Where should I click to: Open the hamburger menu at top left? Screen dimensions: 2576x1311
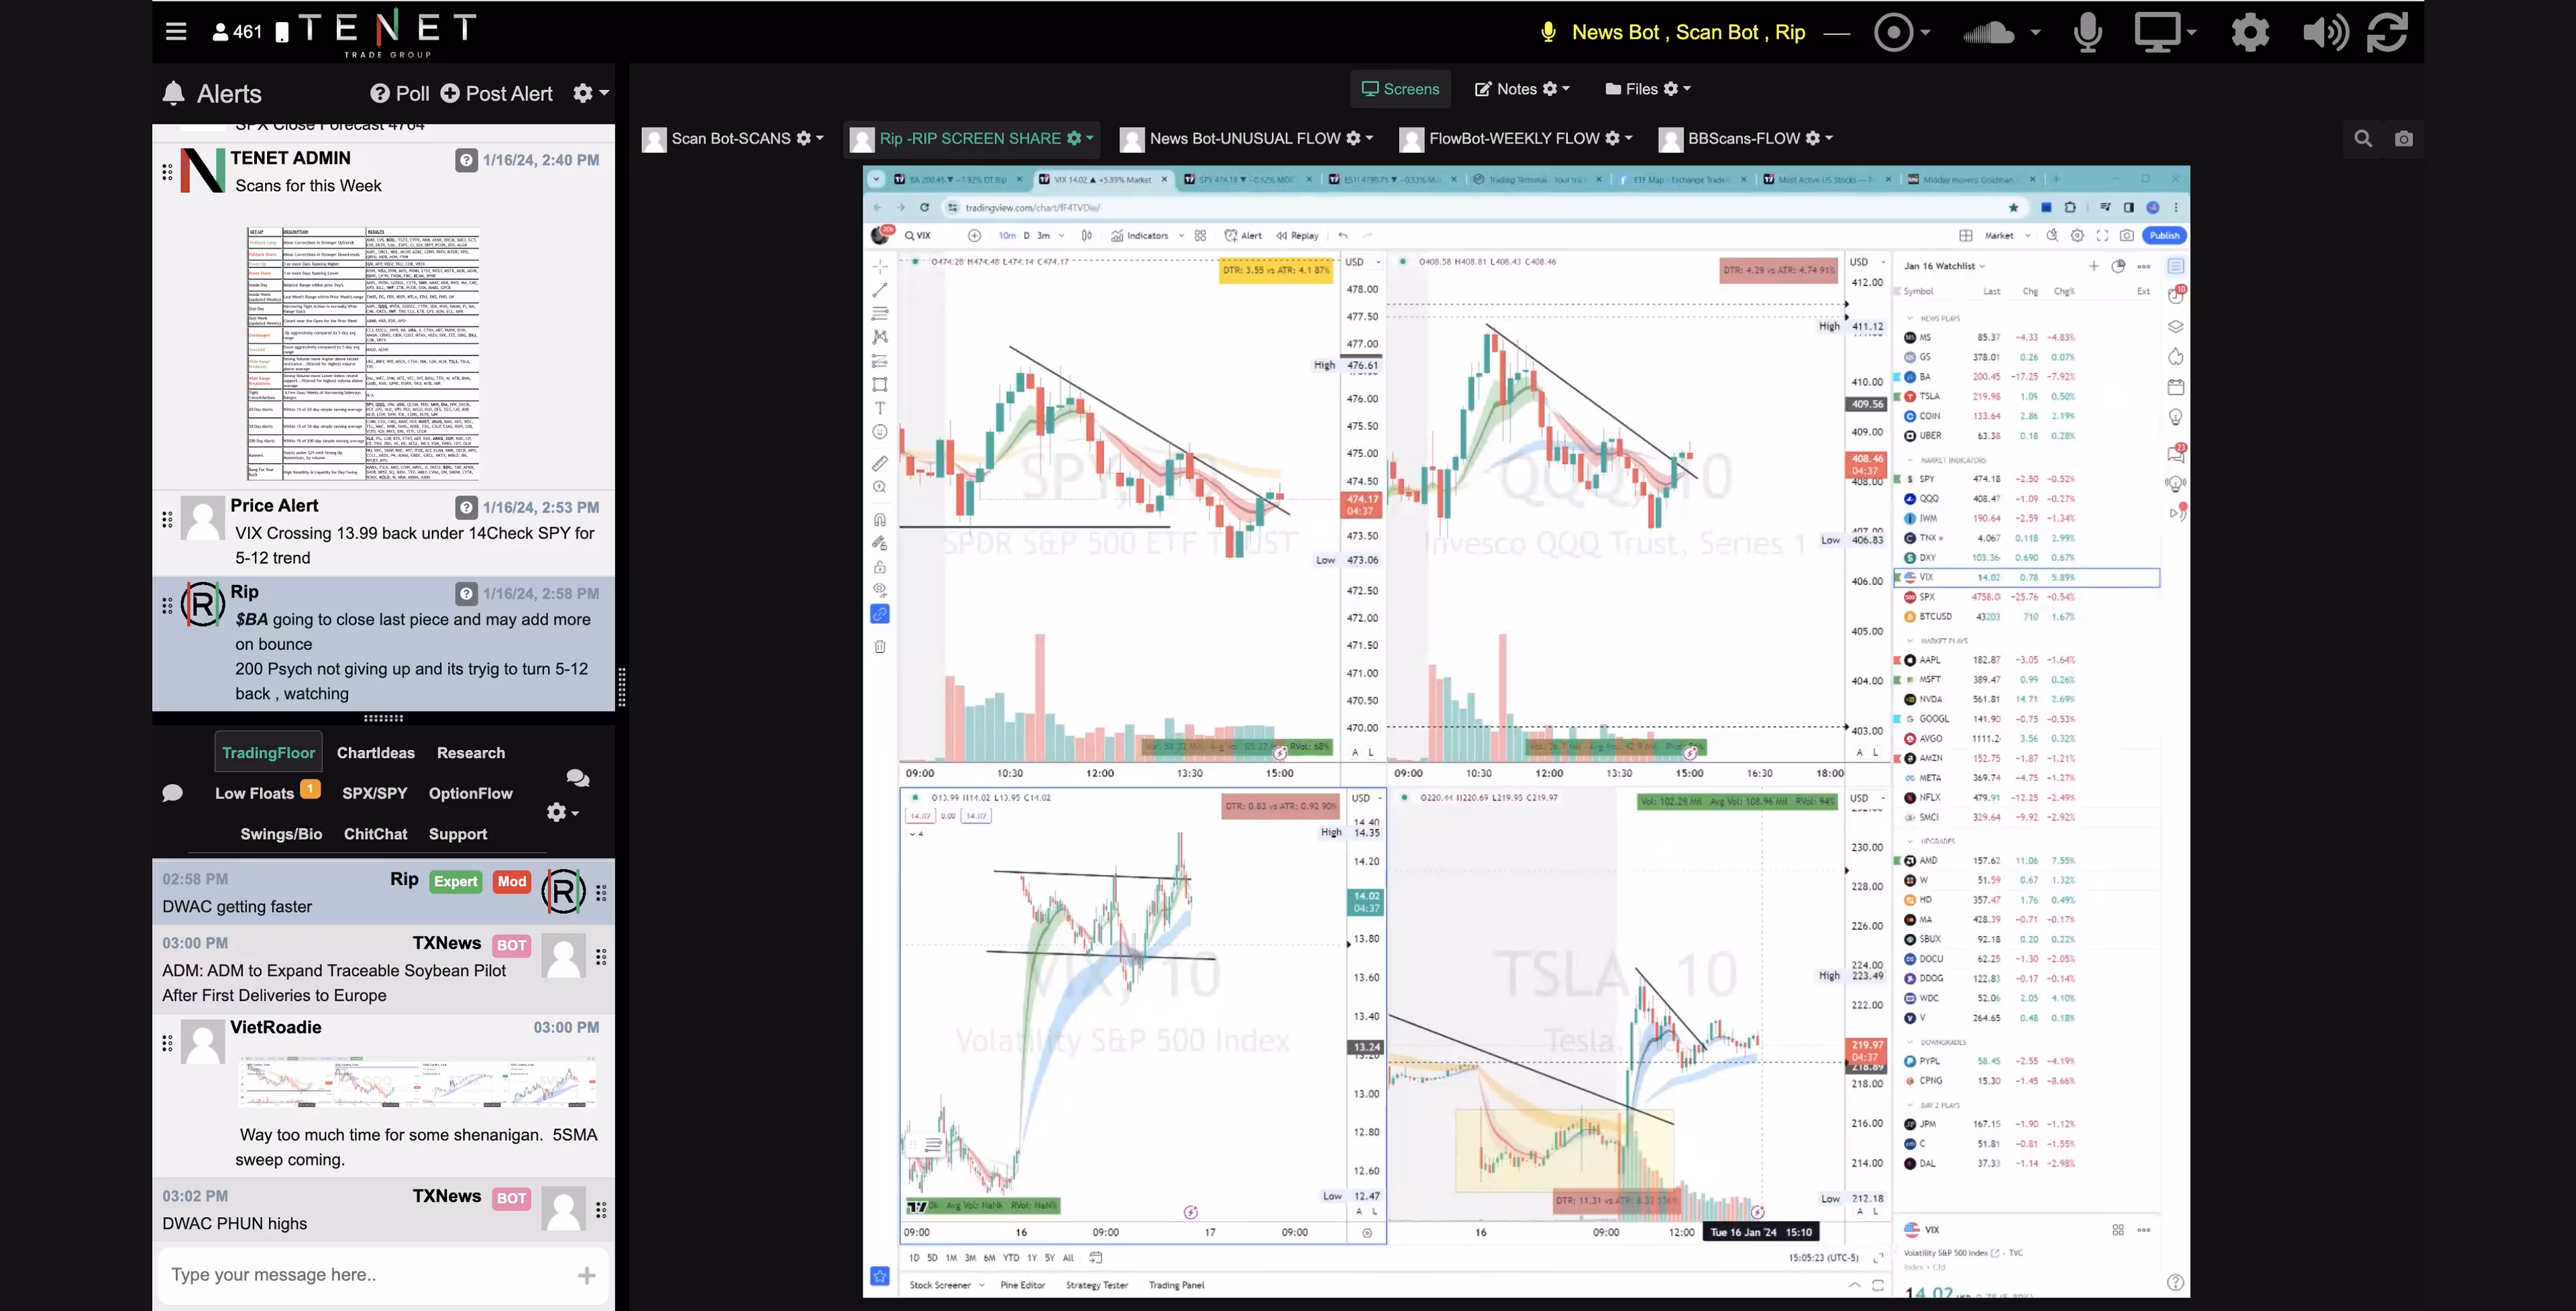tap(176, 31)
